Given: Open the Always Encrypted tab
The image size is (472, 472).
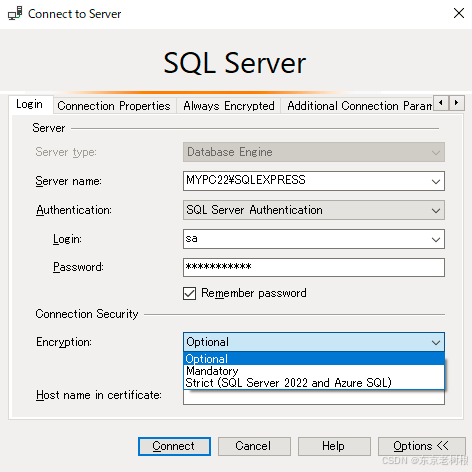Looking at the screenshot, I should click(229, 106).
